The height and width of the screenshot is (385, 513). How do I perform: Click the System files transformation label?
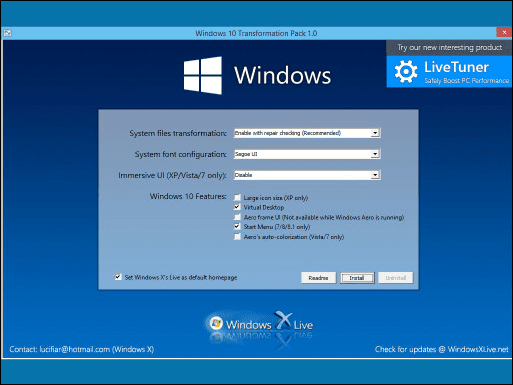(178, 133)
